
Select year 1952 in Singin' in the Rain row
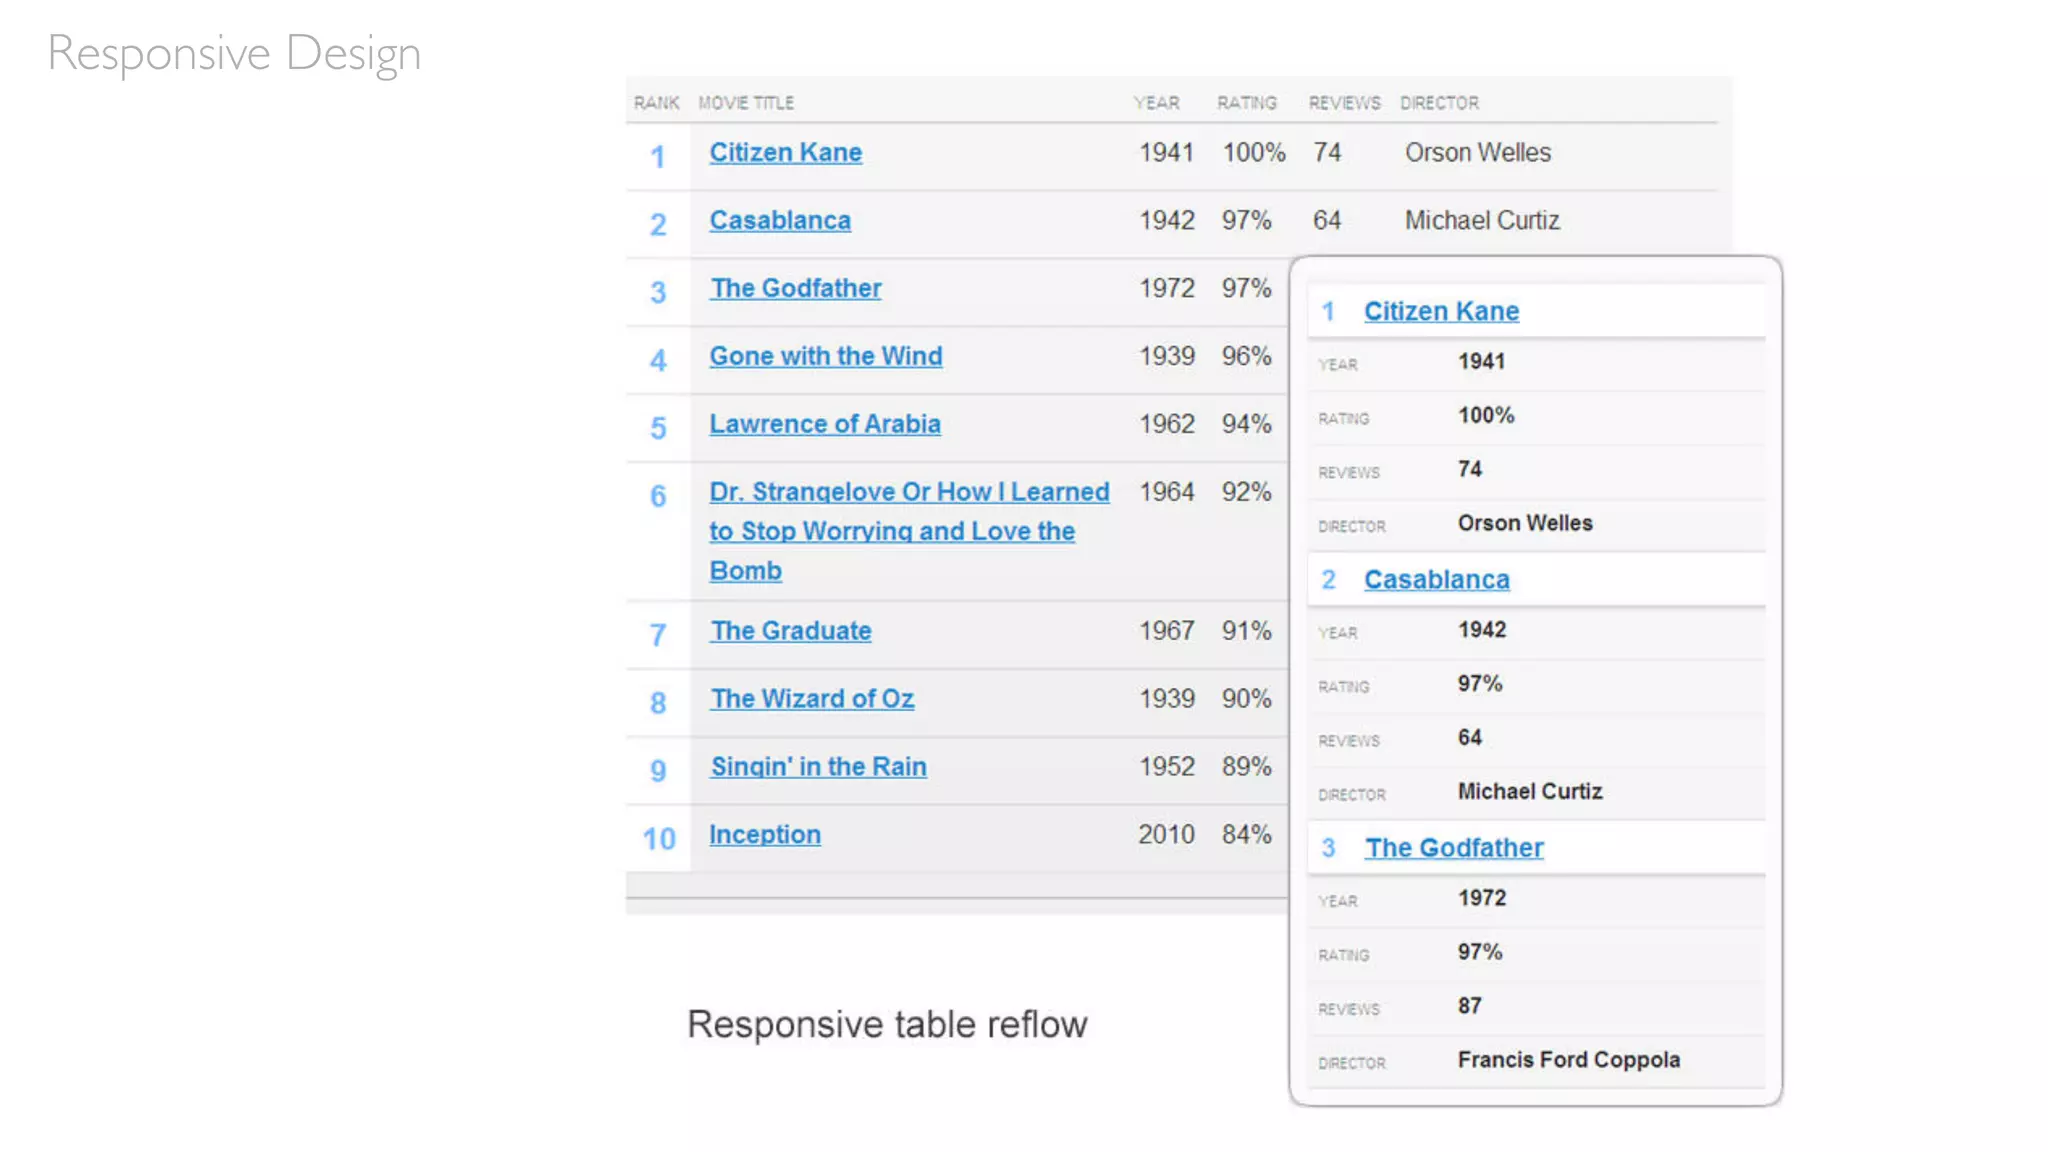[1166, 768]
